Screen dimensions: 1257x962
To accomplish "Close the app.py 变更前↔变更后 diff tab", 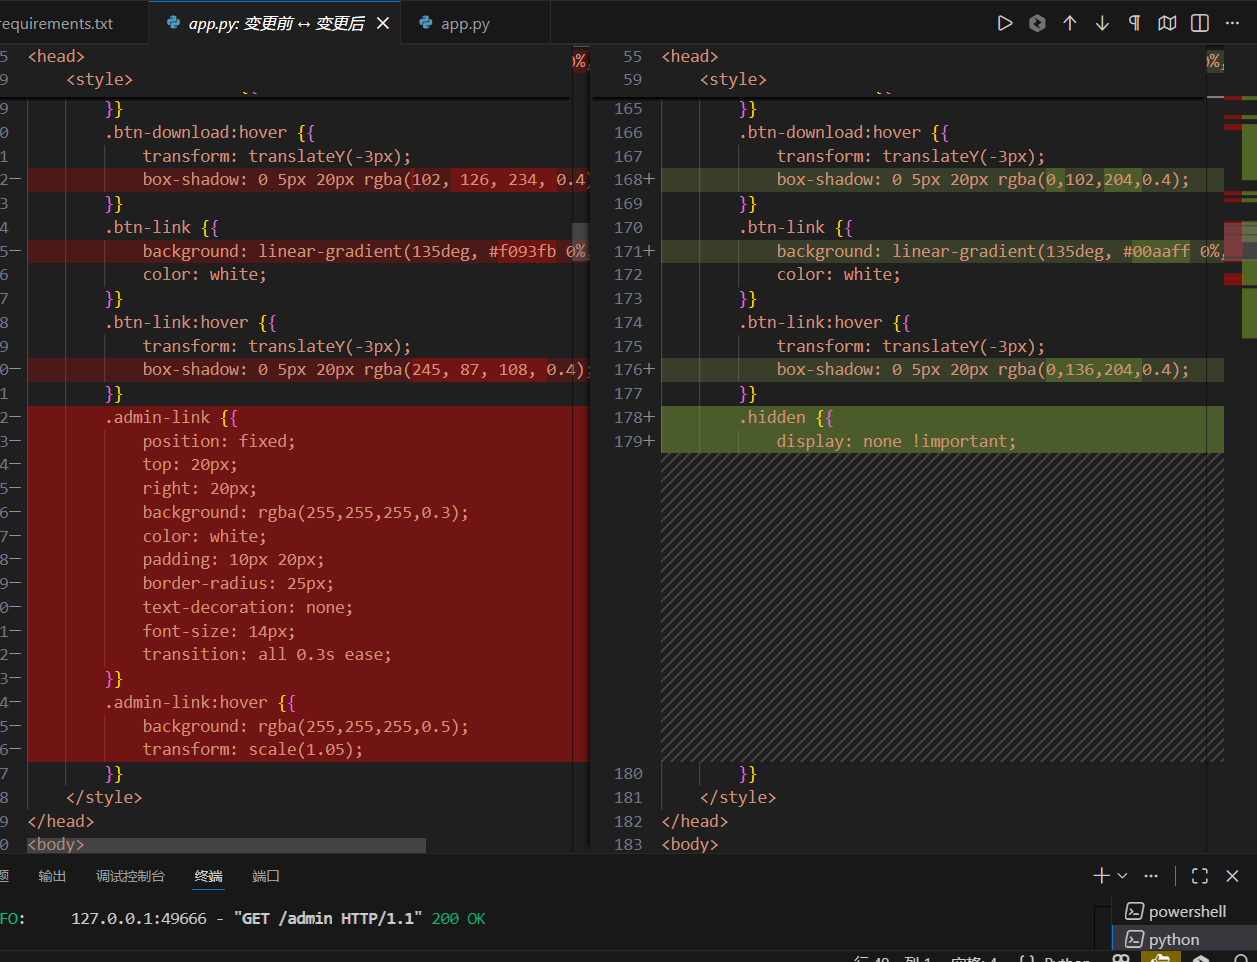I will (x=383, y=23).
